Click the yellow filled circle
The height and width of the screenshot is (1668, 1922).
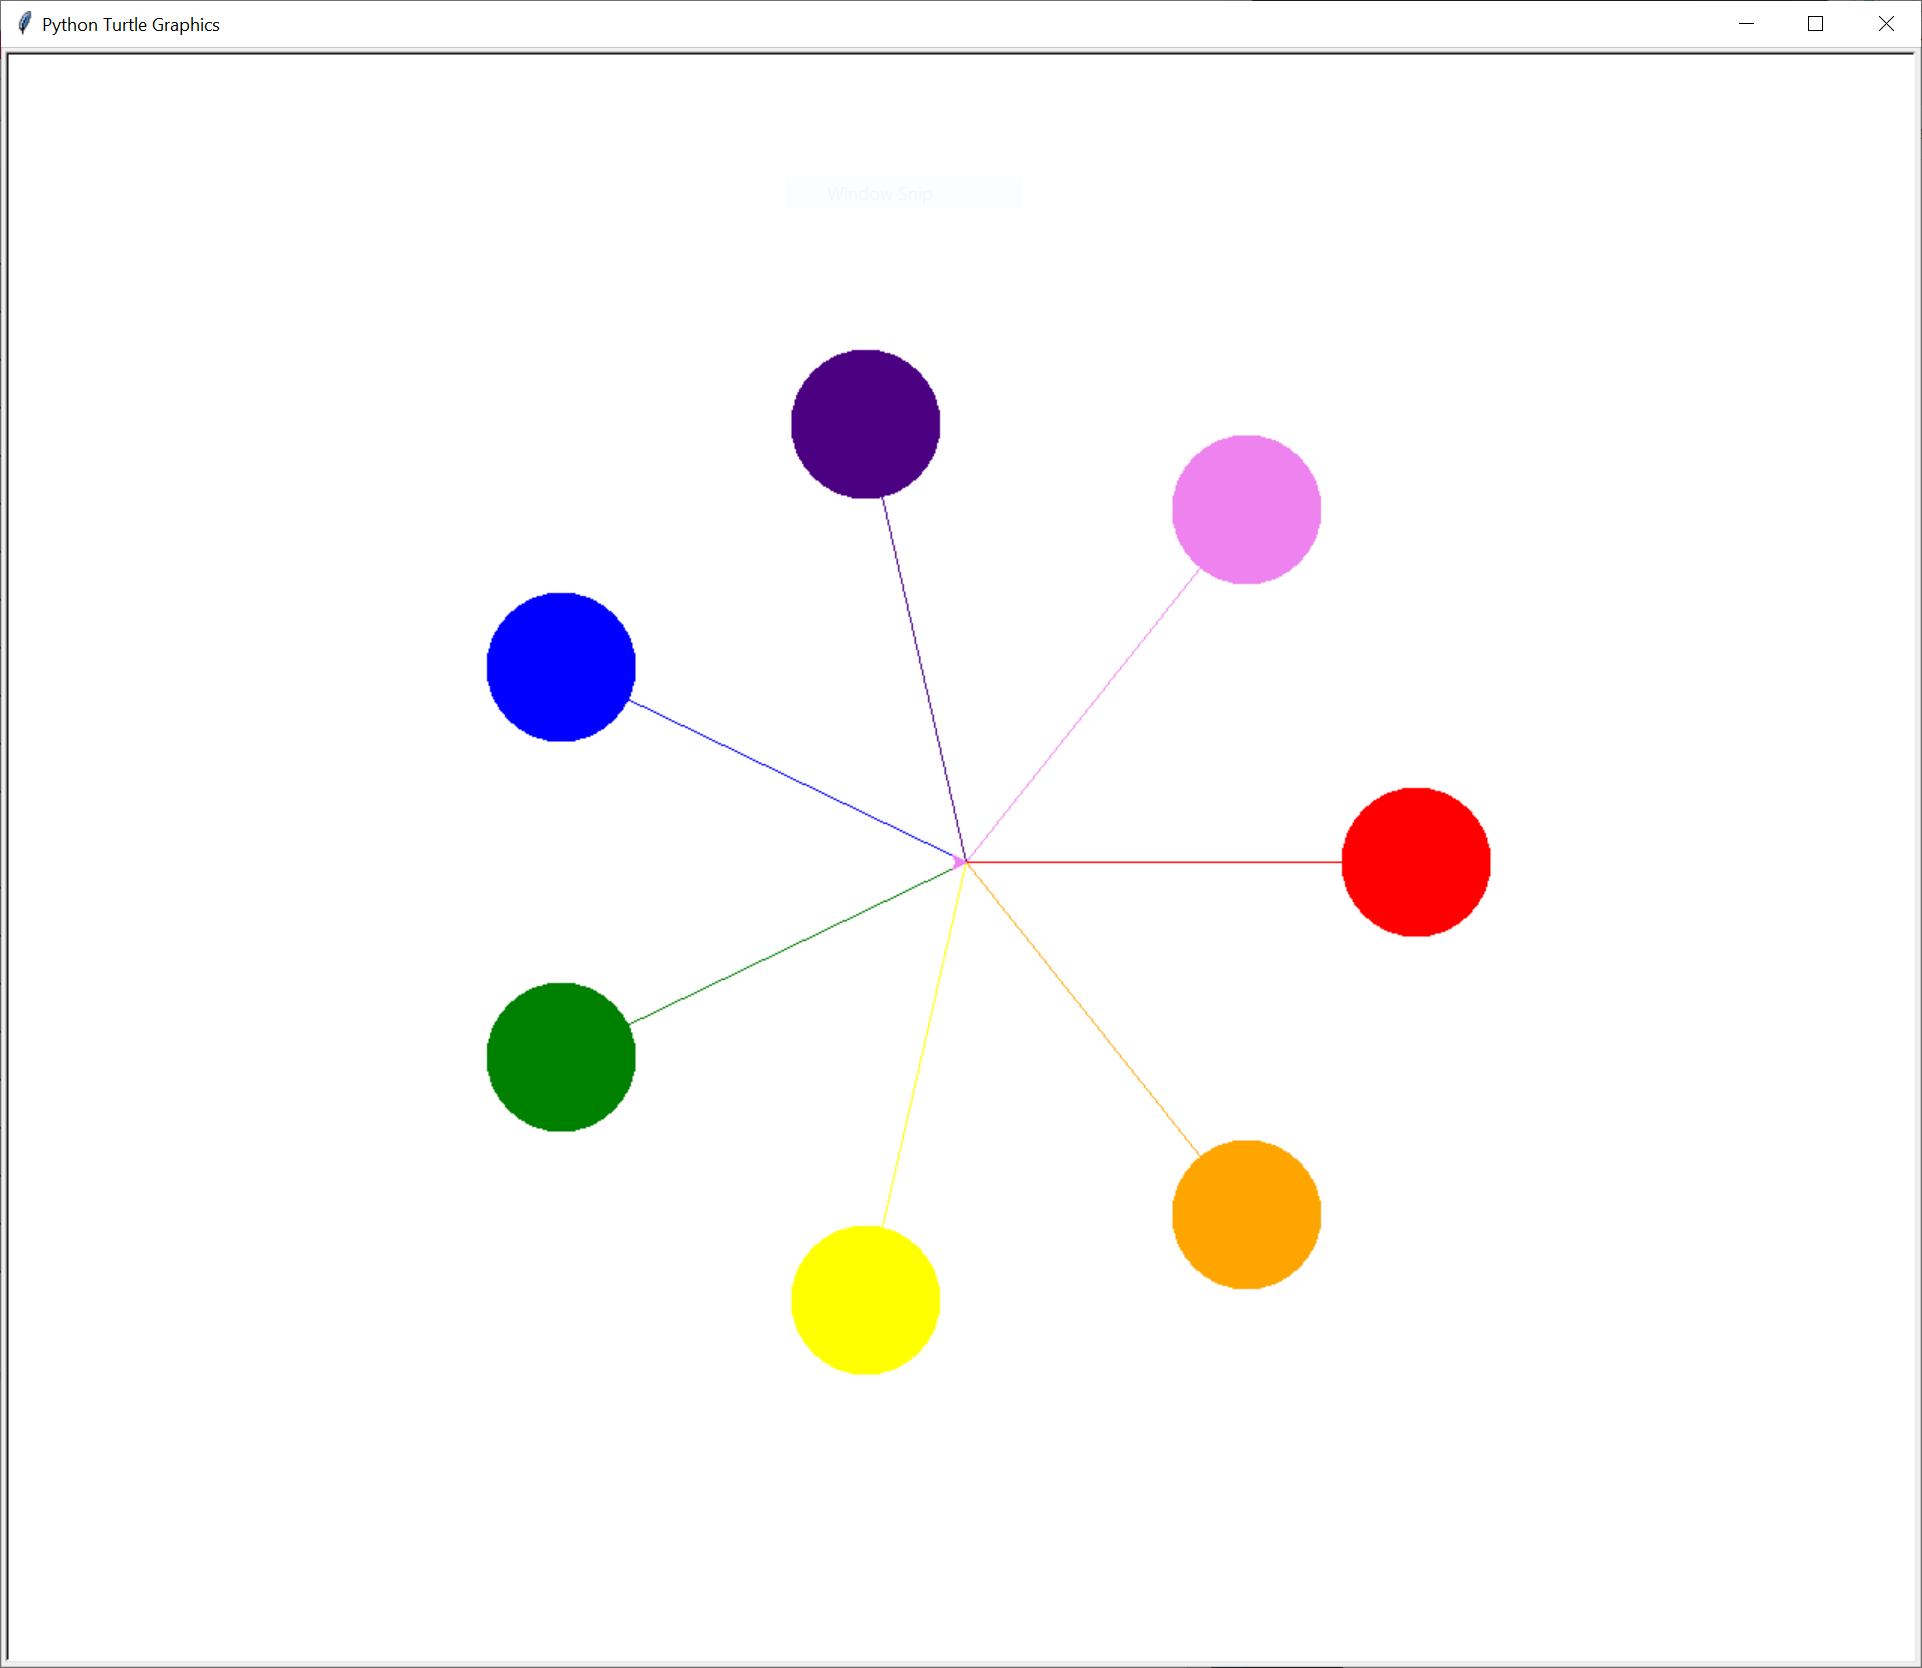865,1300
